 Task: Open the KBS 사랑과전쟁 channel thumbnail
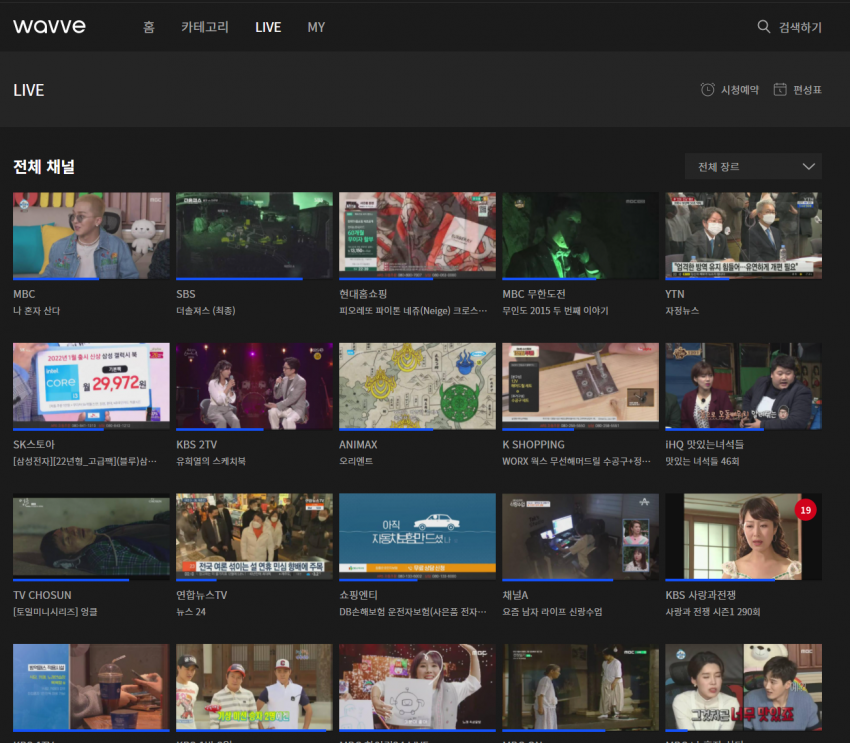[743, 537]
